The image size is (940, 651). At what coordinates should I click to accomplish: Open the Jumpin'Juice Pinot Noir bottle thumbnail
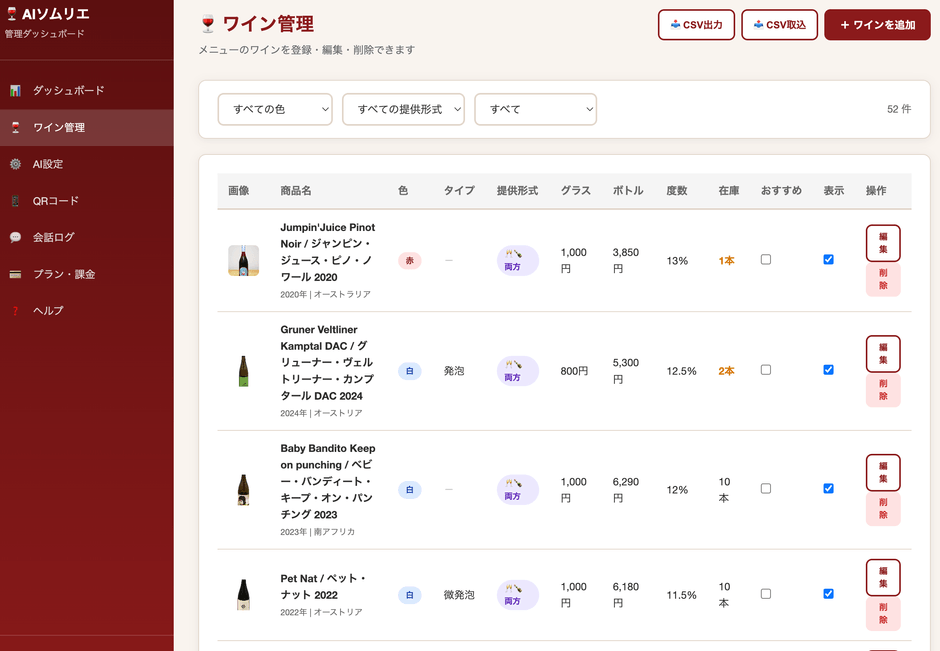coord(243,260)
